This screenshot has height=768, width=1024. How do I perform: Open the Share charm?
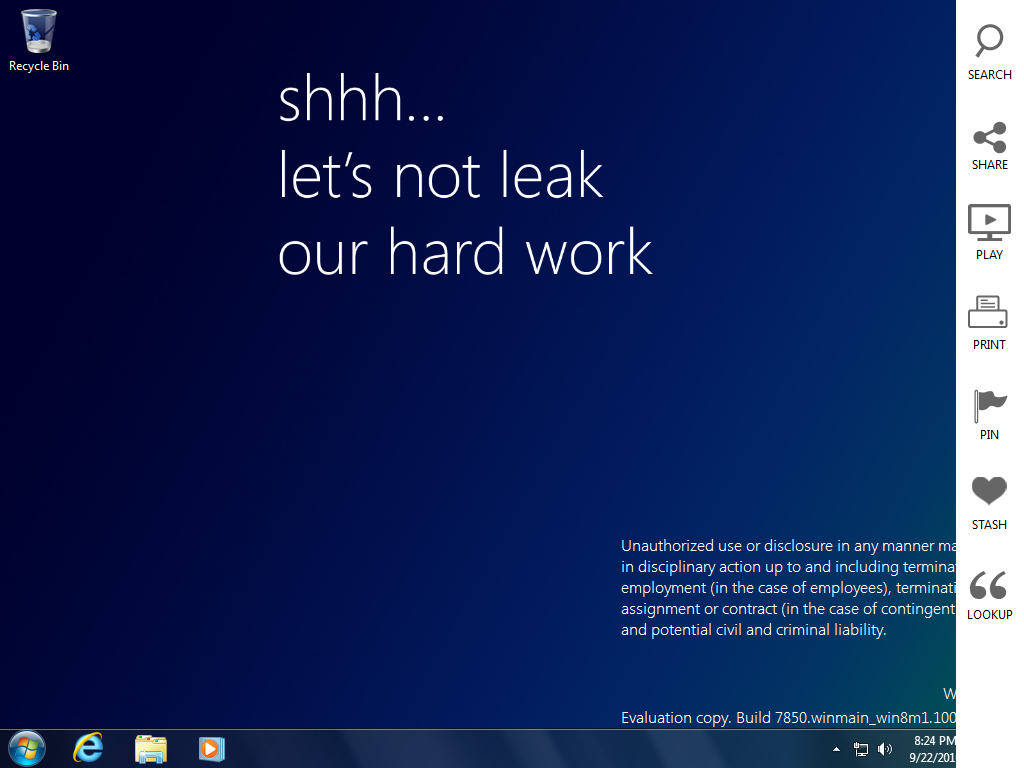pos(989,146)
